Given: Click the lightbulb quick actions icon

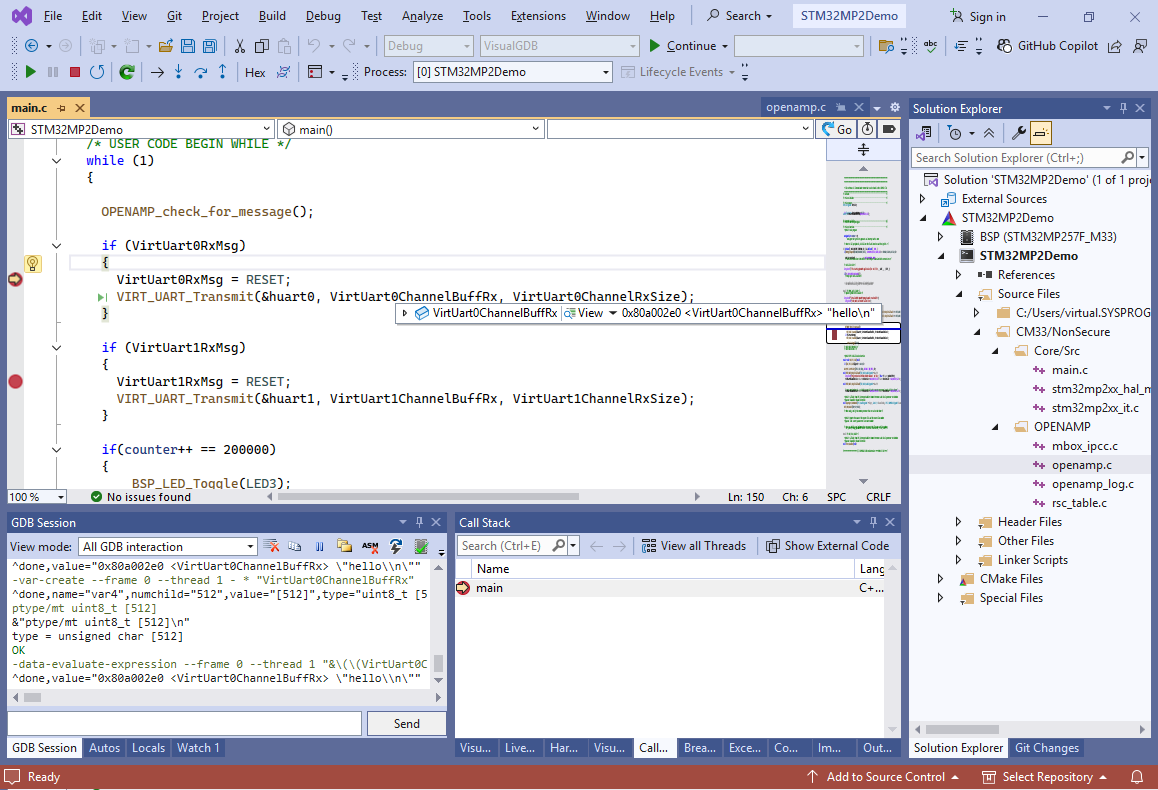Looking at the screenshot, I should [32, 263].
